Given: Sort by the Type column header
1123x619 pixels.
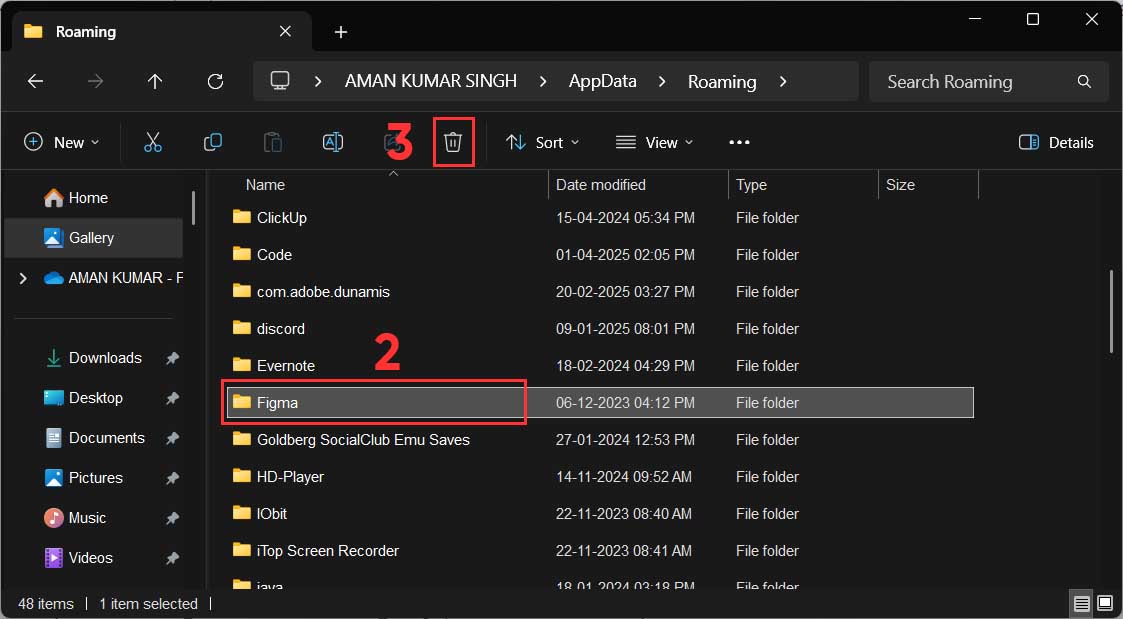Looking at the screenshot, I should [x=804, y=185].
